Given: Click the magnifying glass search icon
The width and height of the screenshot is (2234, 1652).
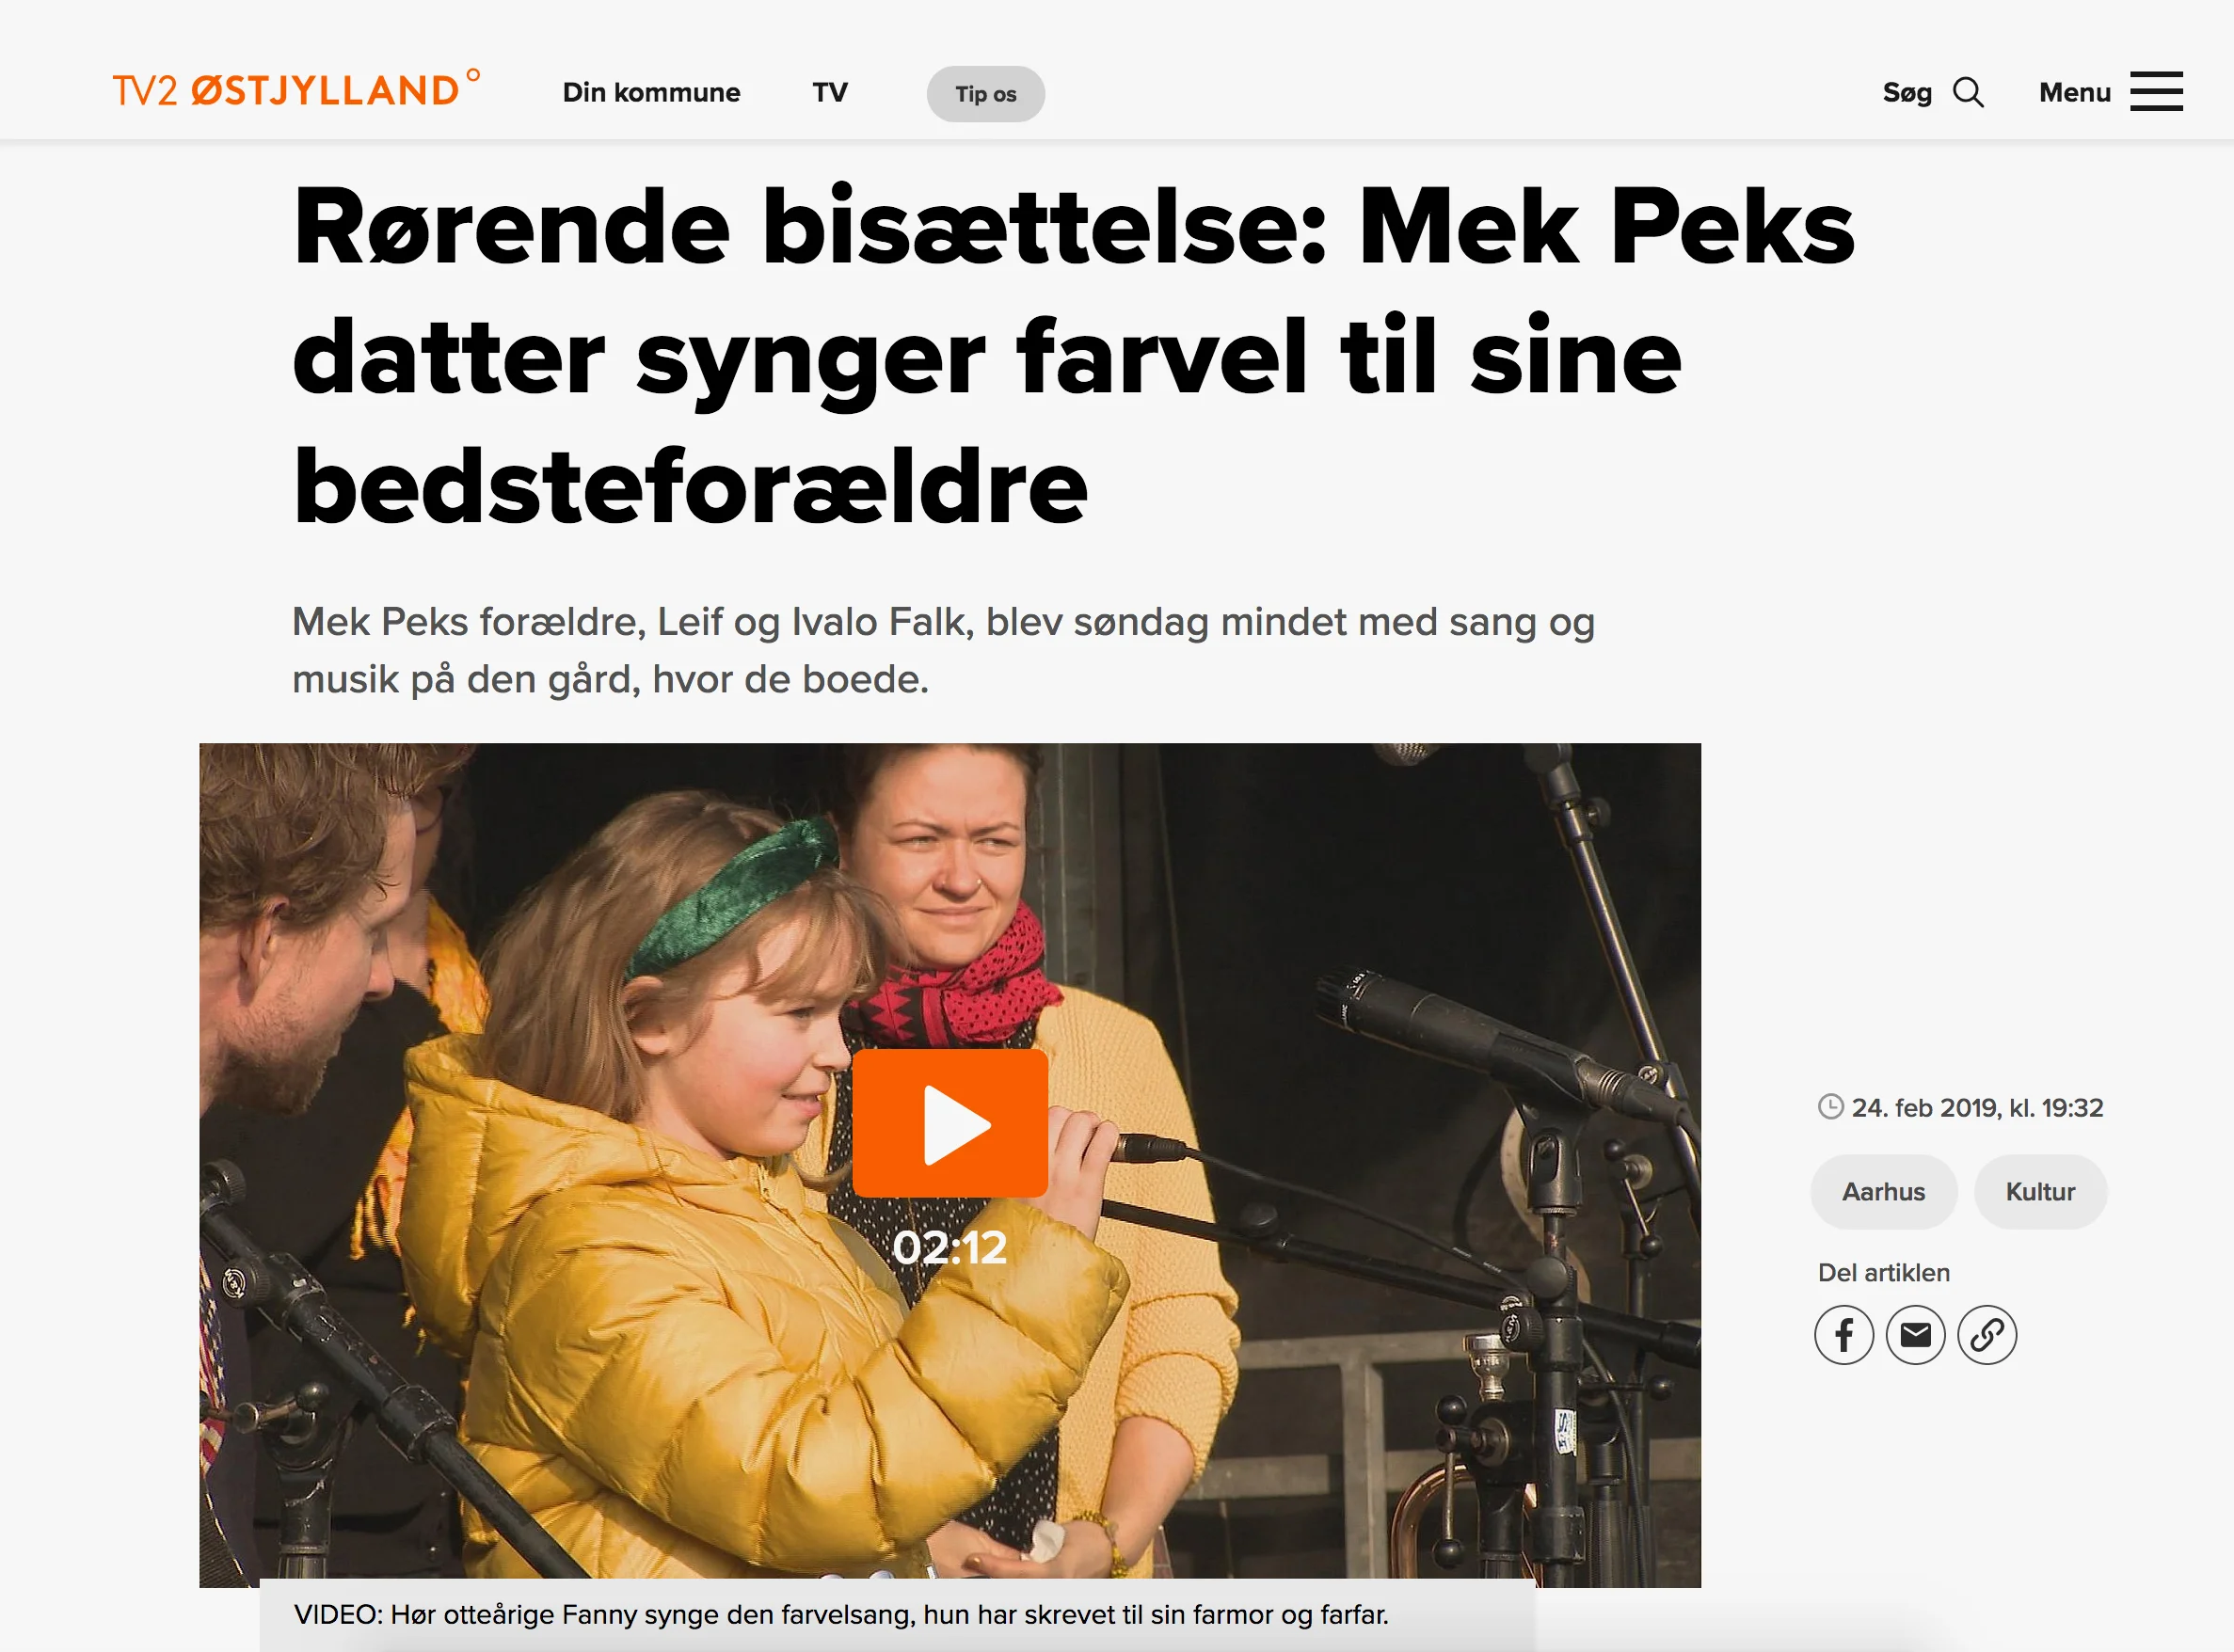Looking at the screenshot, I should [1968, 92].
